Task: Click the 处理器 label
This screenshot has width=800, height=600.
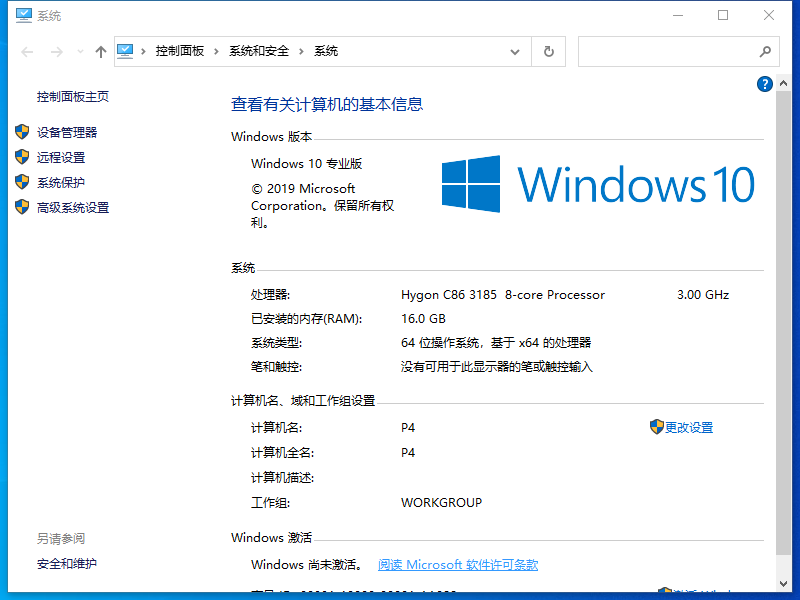Action: pyautogui.click(x=270, y=295)
